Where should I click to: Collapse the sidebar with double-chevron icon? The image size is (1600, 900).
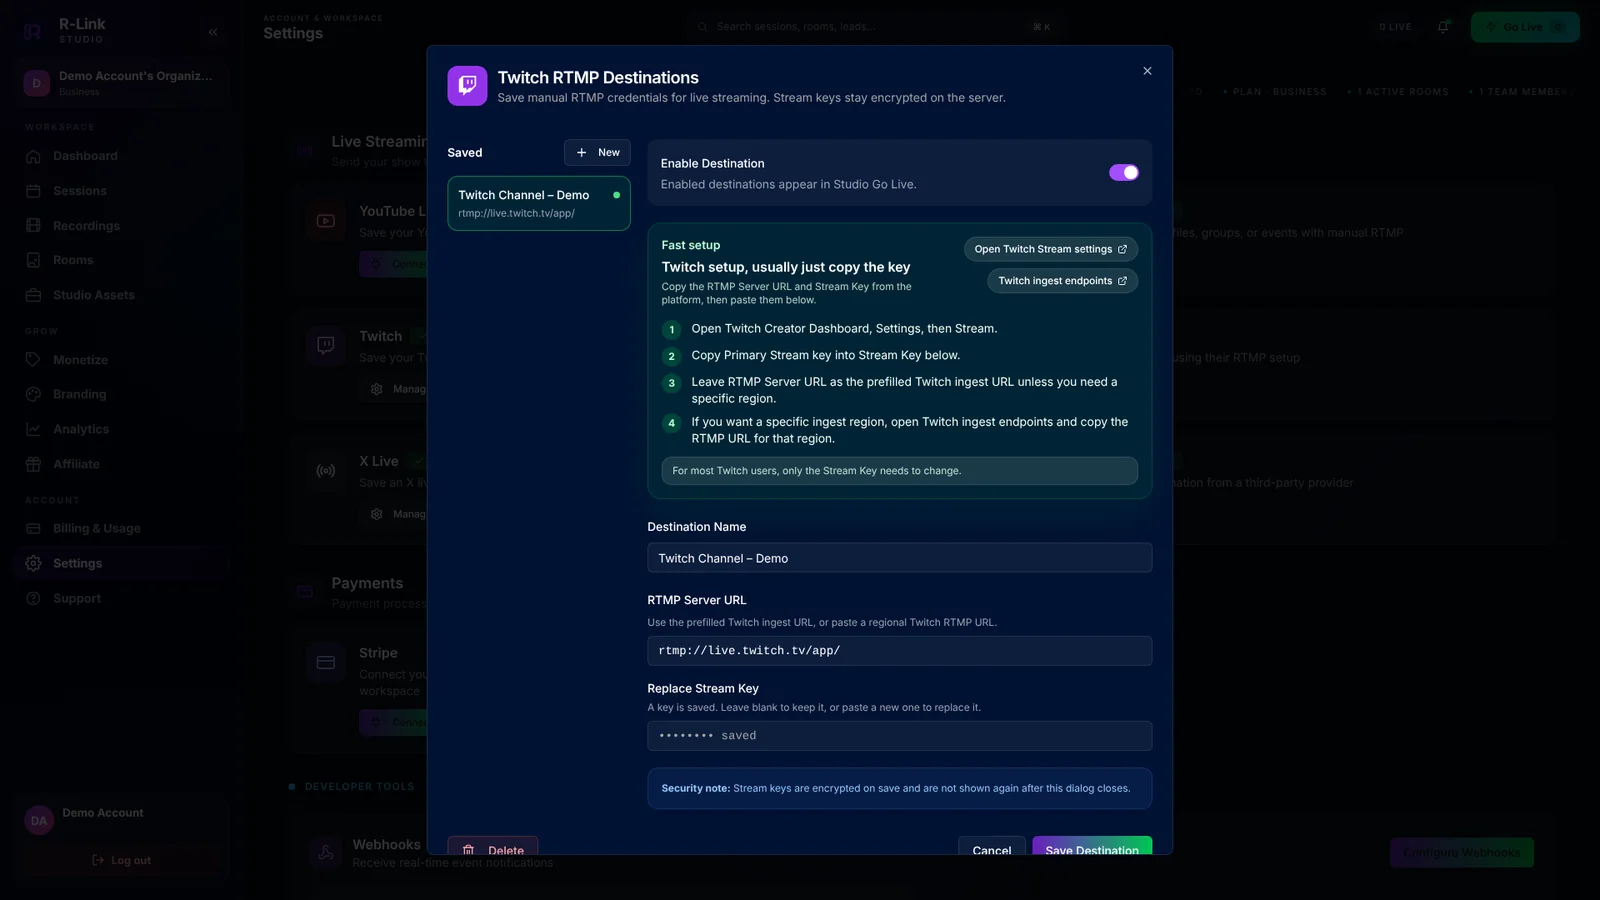tap(213, 32)
